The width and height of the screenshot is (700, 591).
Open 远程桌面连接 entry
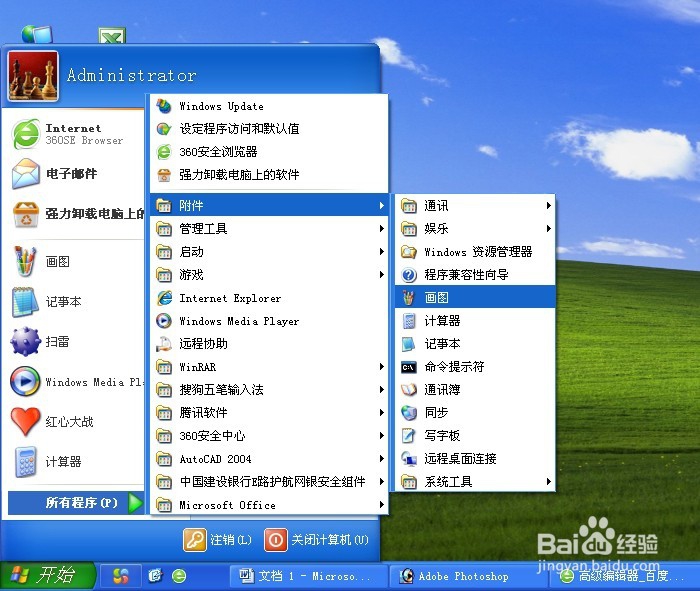coord(475,458)
